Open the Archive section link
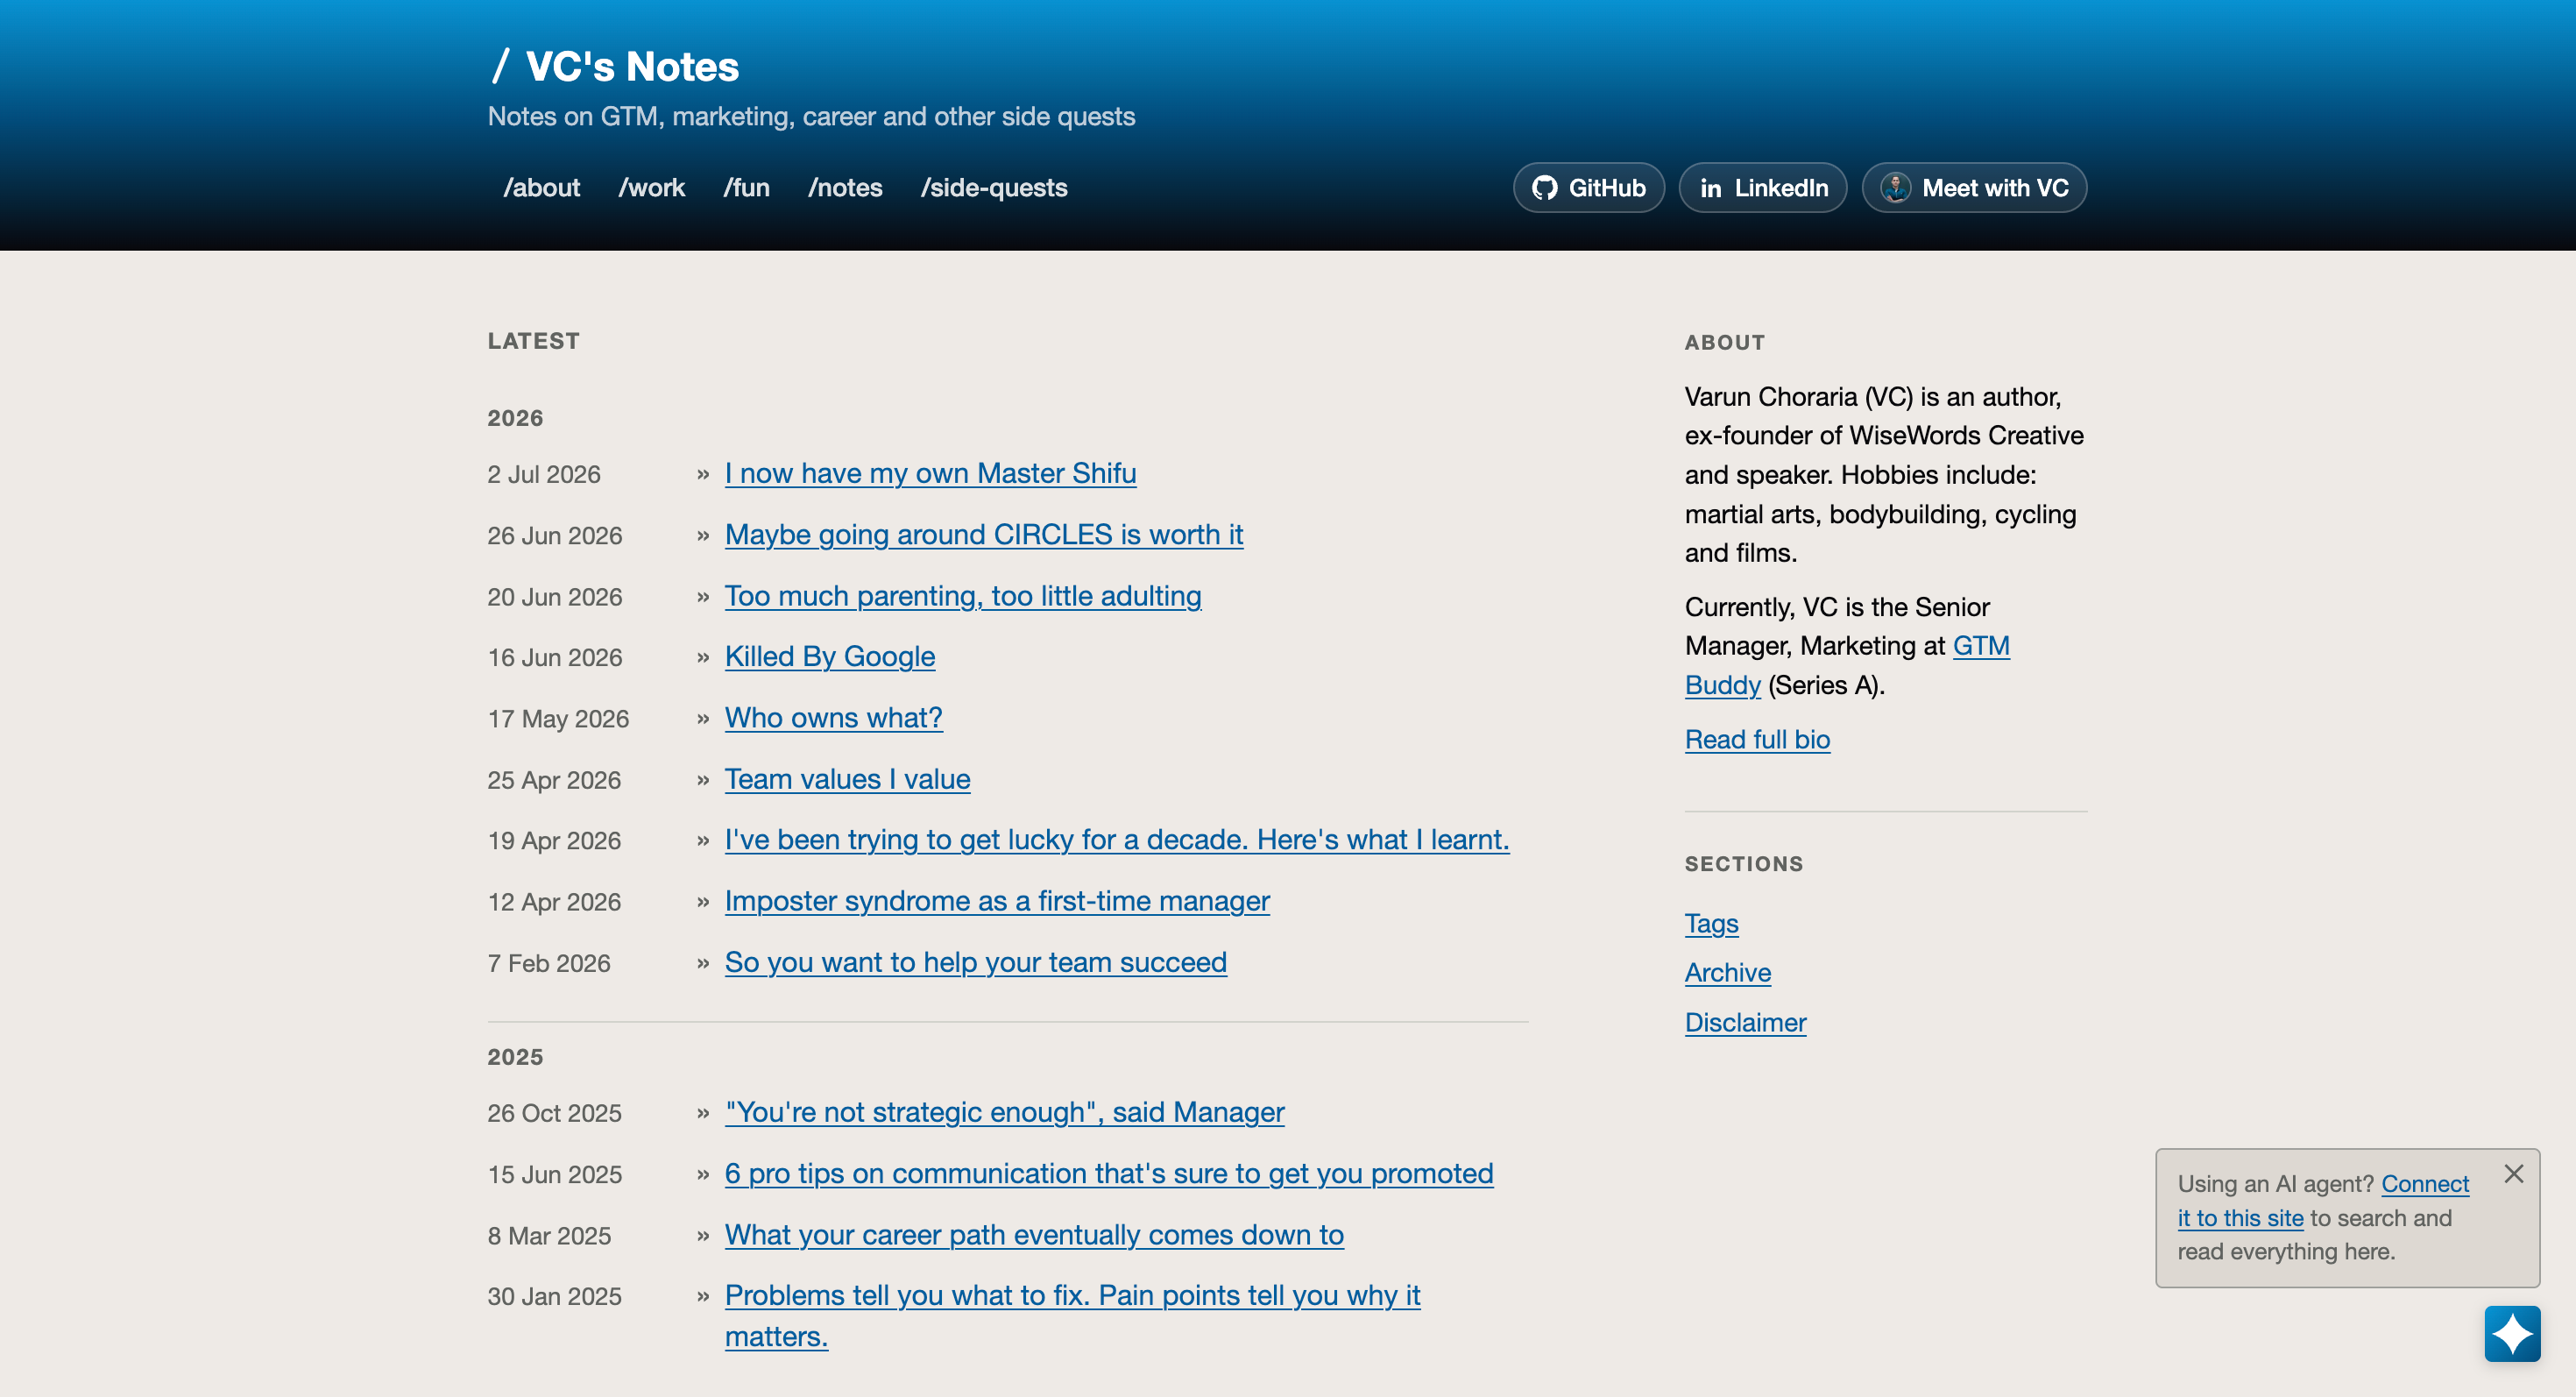 click(1727, 973)
